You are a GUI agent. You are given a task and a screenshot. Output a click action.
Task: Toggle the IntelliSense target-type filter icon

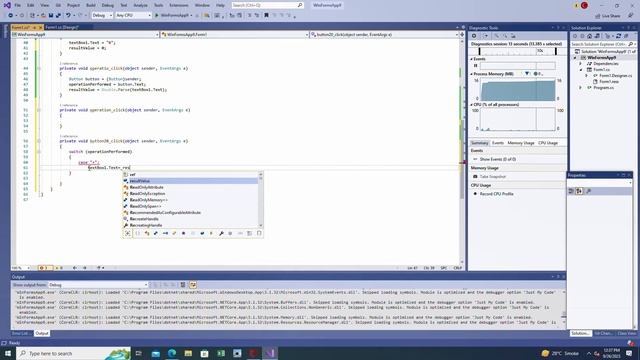[x=128, y=233]
